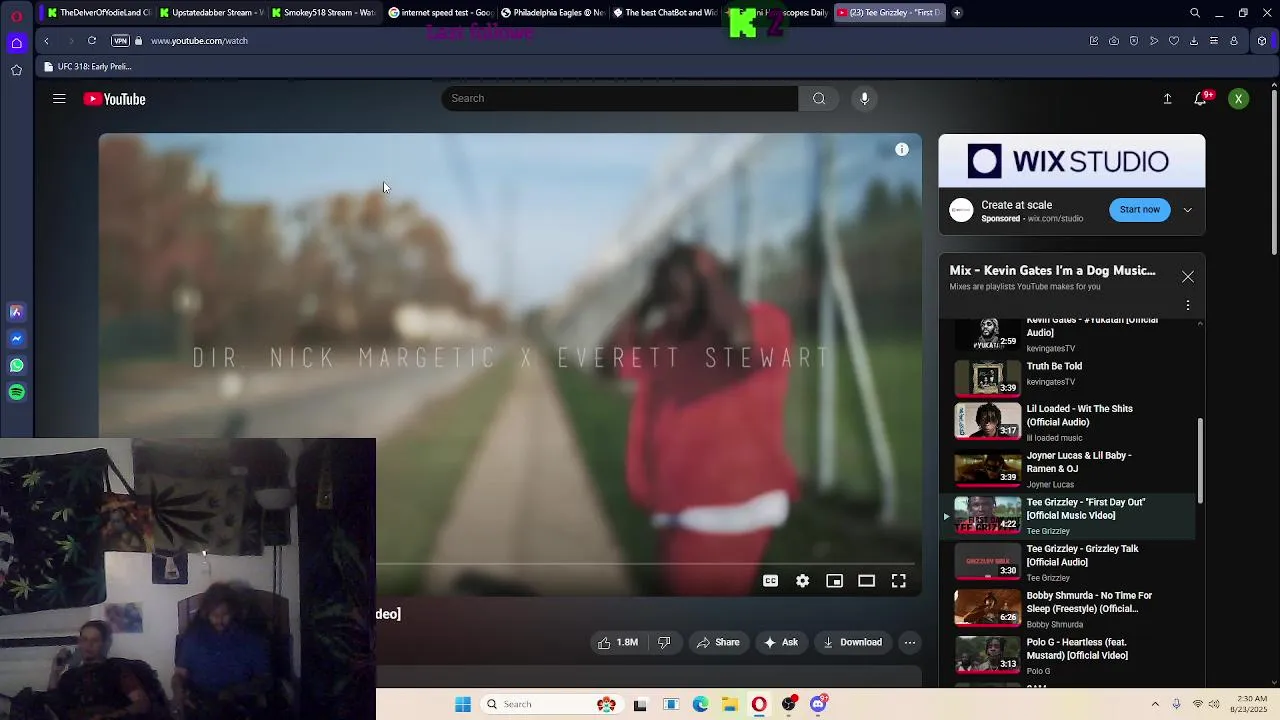Open browser tab search magnifier
Screen dimensions: 1280x720
[1195, 13]
